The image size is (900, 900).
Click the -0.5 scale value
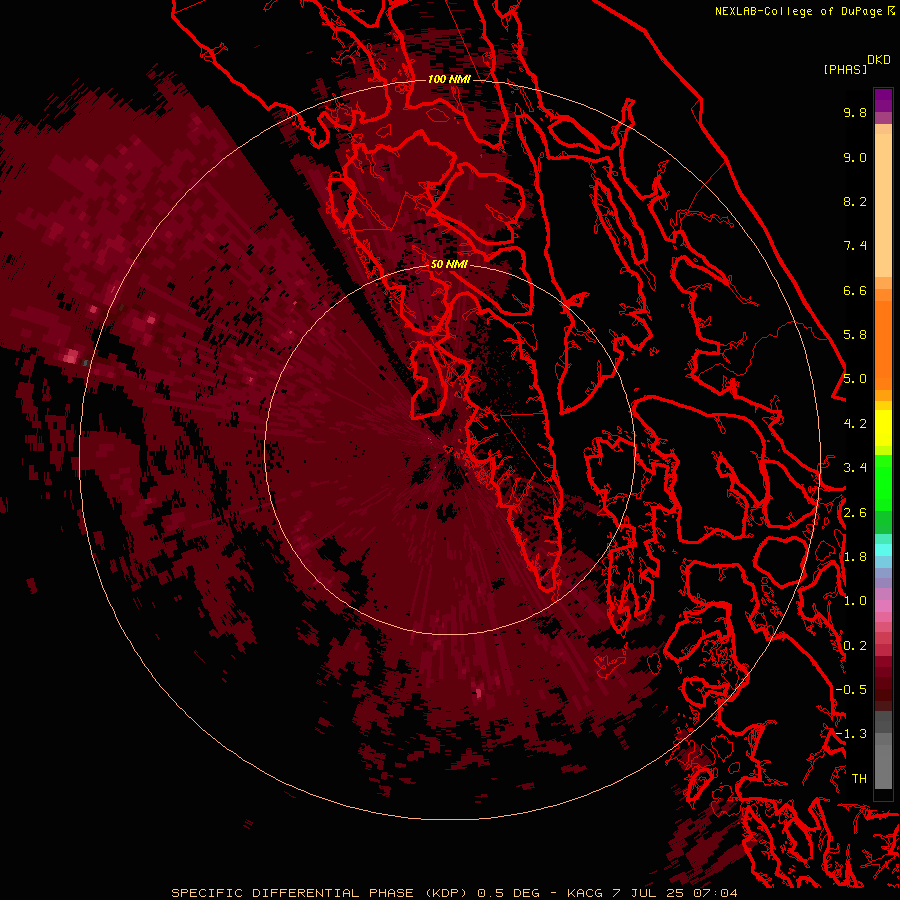click(x=851, y=690)
